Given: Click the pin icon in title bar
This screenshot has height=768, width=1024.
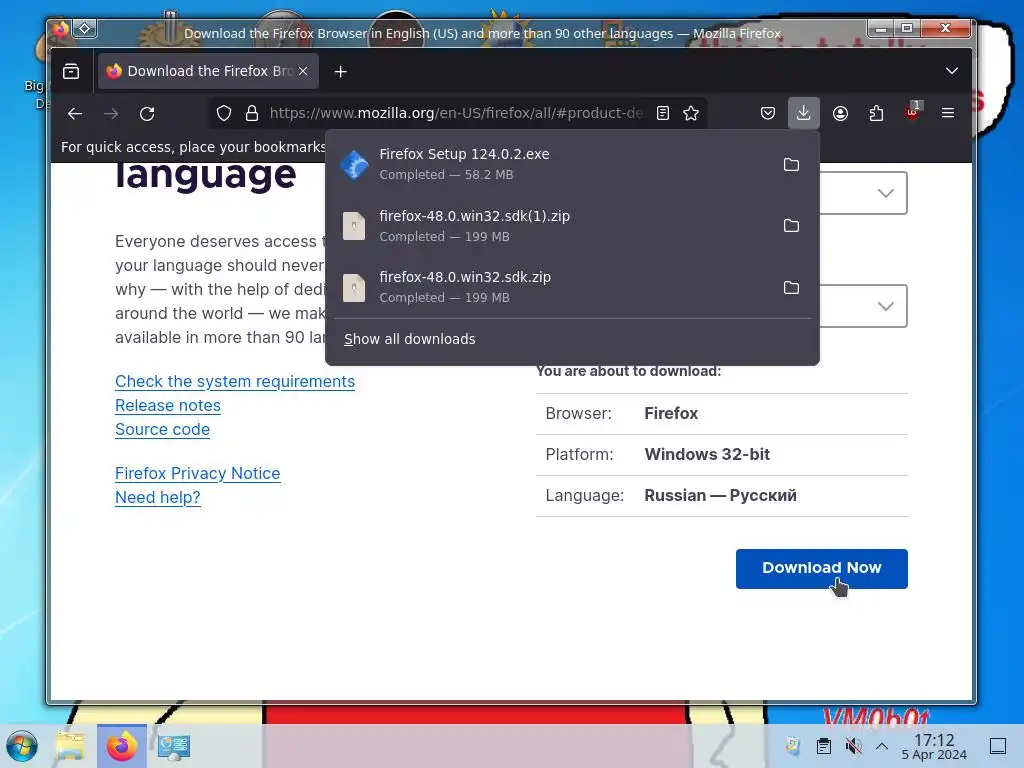Looking at the screenshot, I should pos(85,29).
